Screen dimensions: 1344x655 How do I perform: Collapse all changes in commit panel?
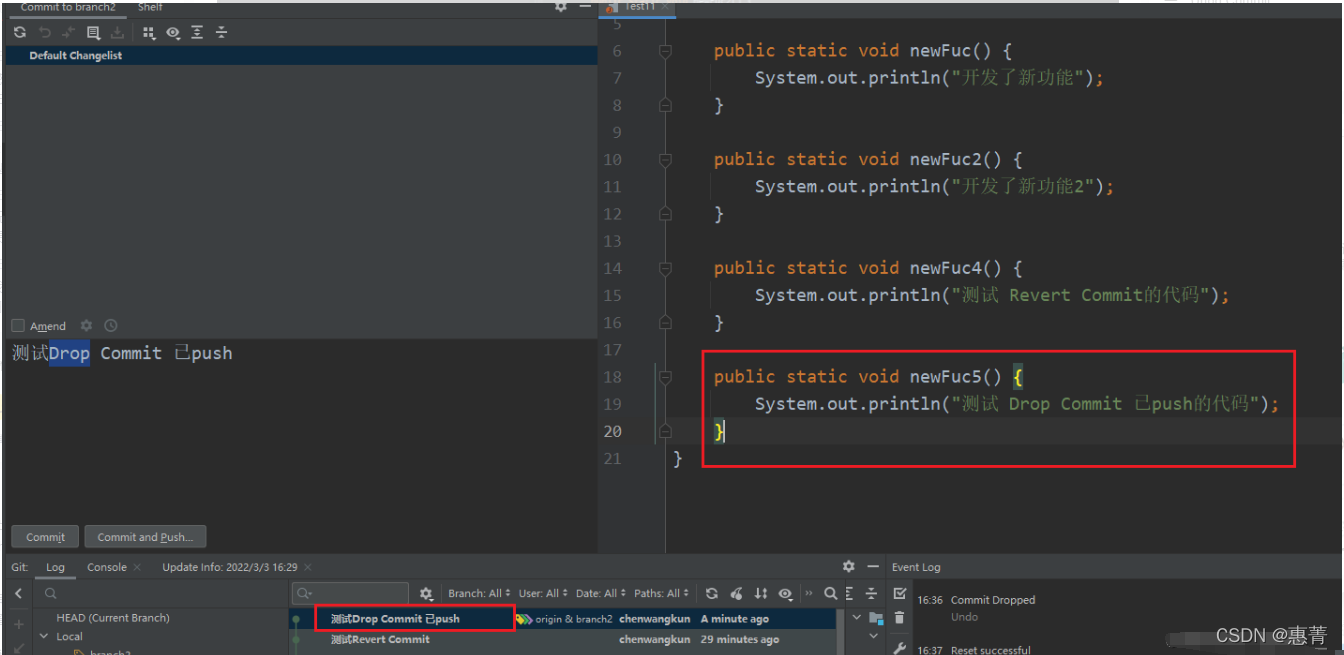tap(221, 32)
